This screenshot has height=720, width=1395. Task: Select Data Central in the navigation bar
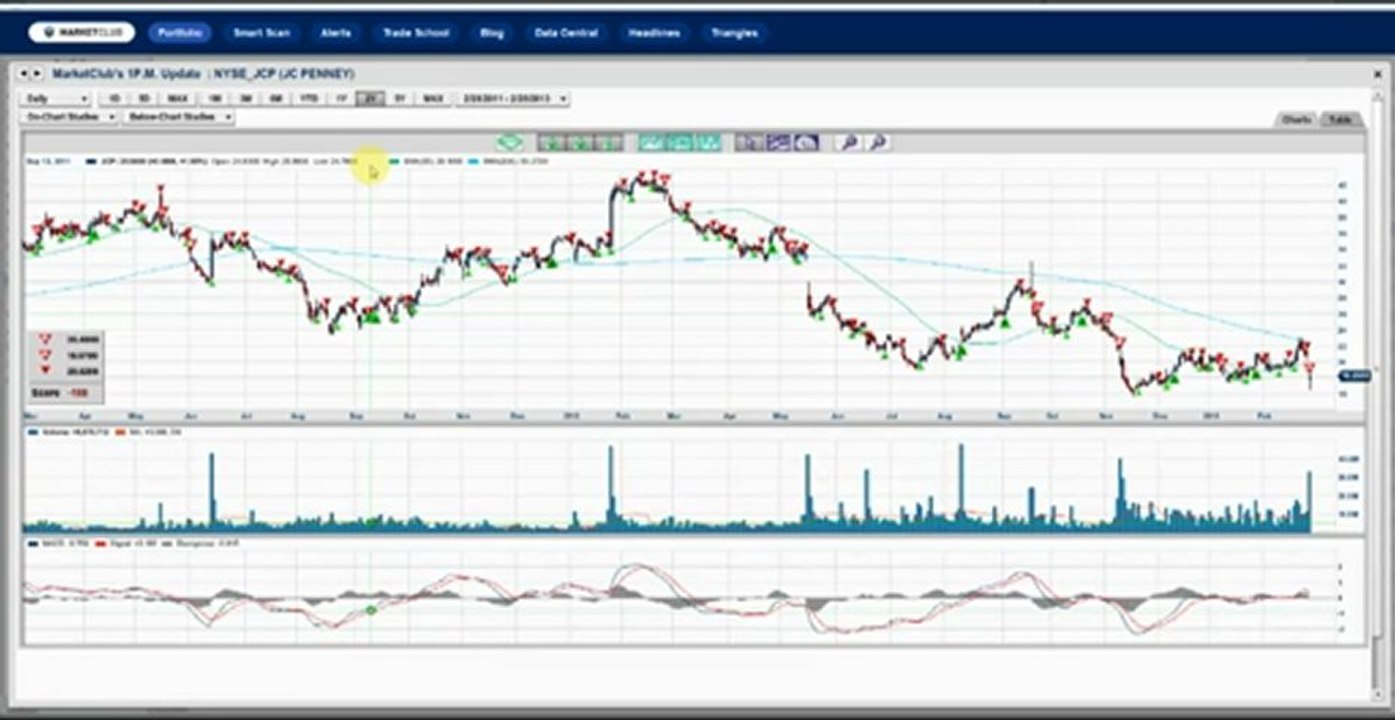(566, 33)
